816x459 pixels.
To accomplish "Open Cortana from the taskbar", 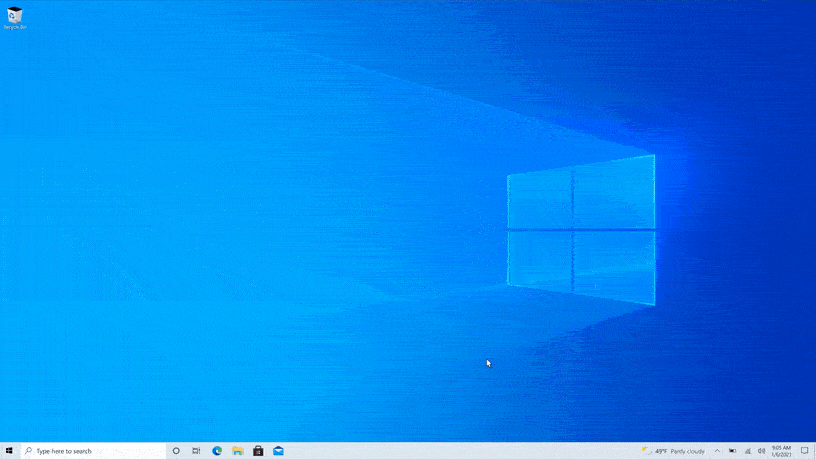I will point(176,451).
